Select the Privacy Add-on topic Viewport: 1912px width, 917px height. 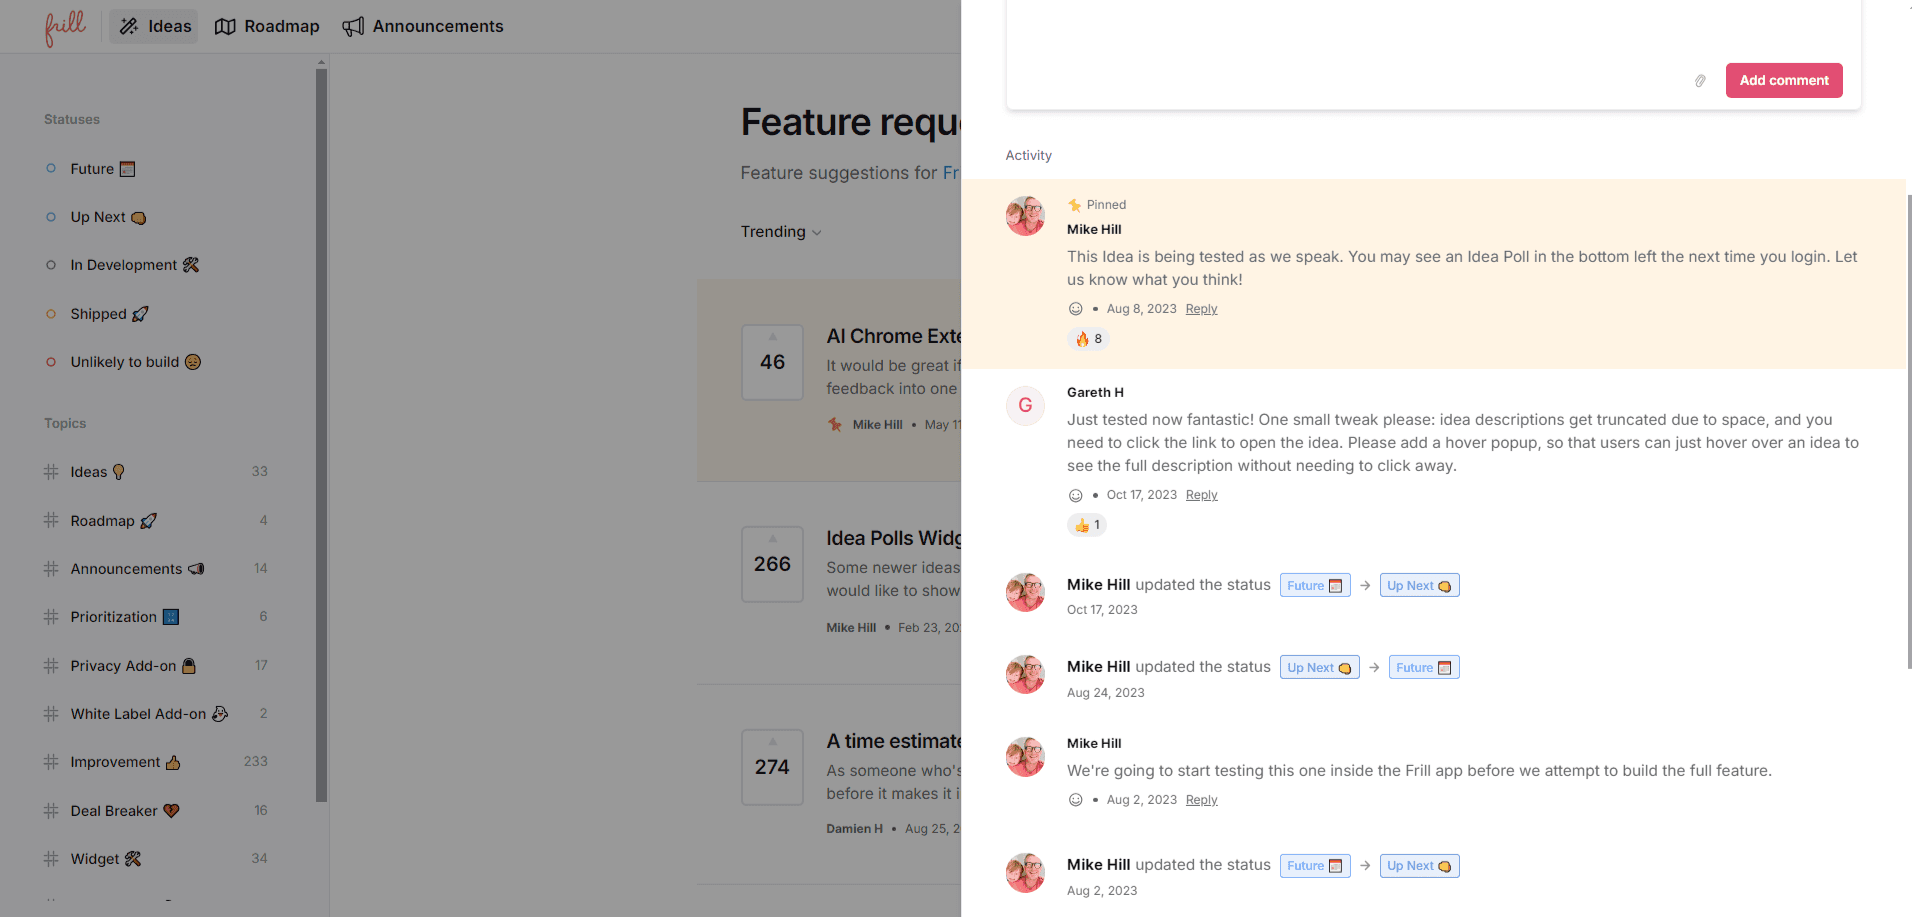(156, 665)
